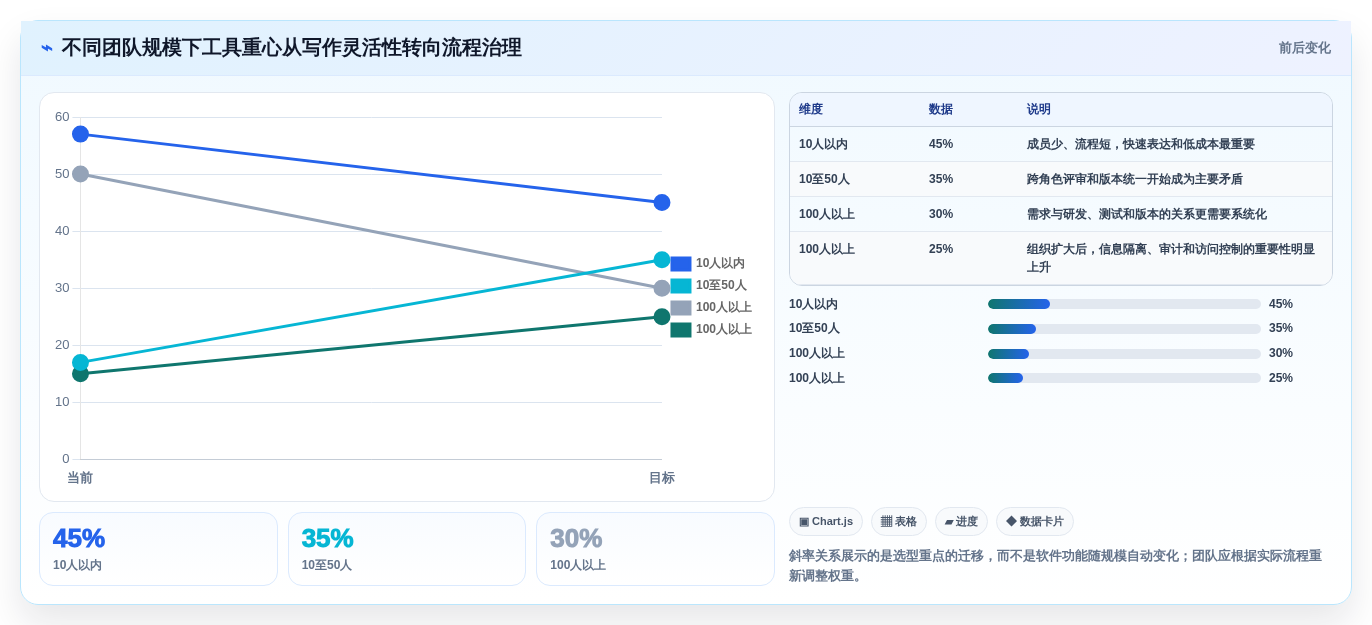
Task: Click the blue data point at 当前
Action: 81,134
